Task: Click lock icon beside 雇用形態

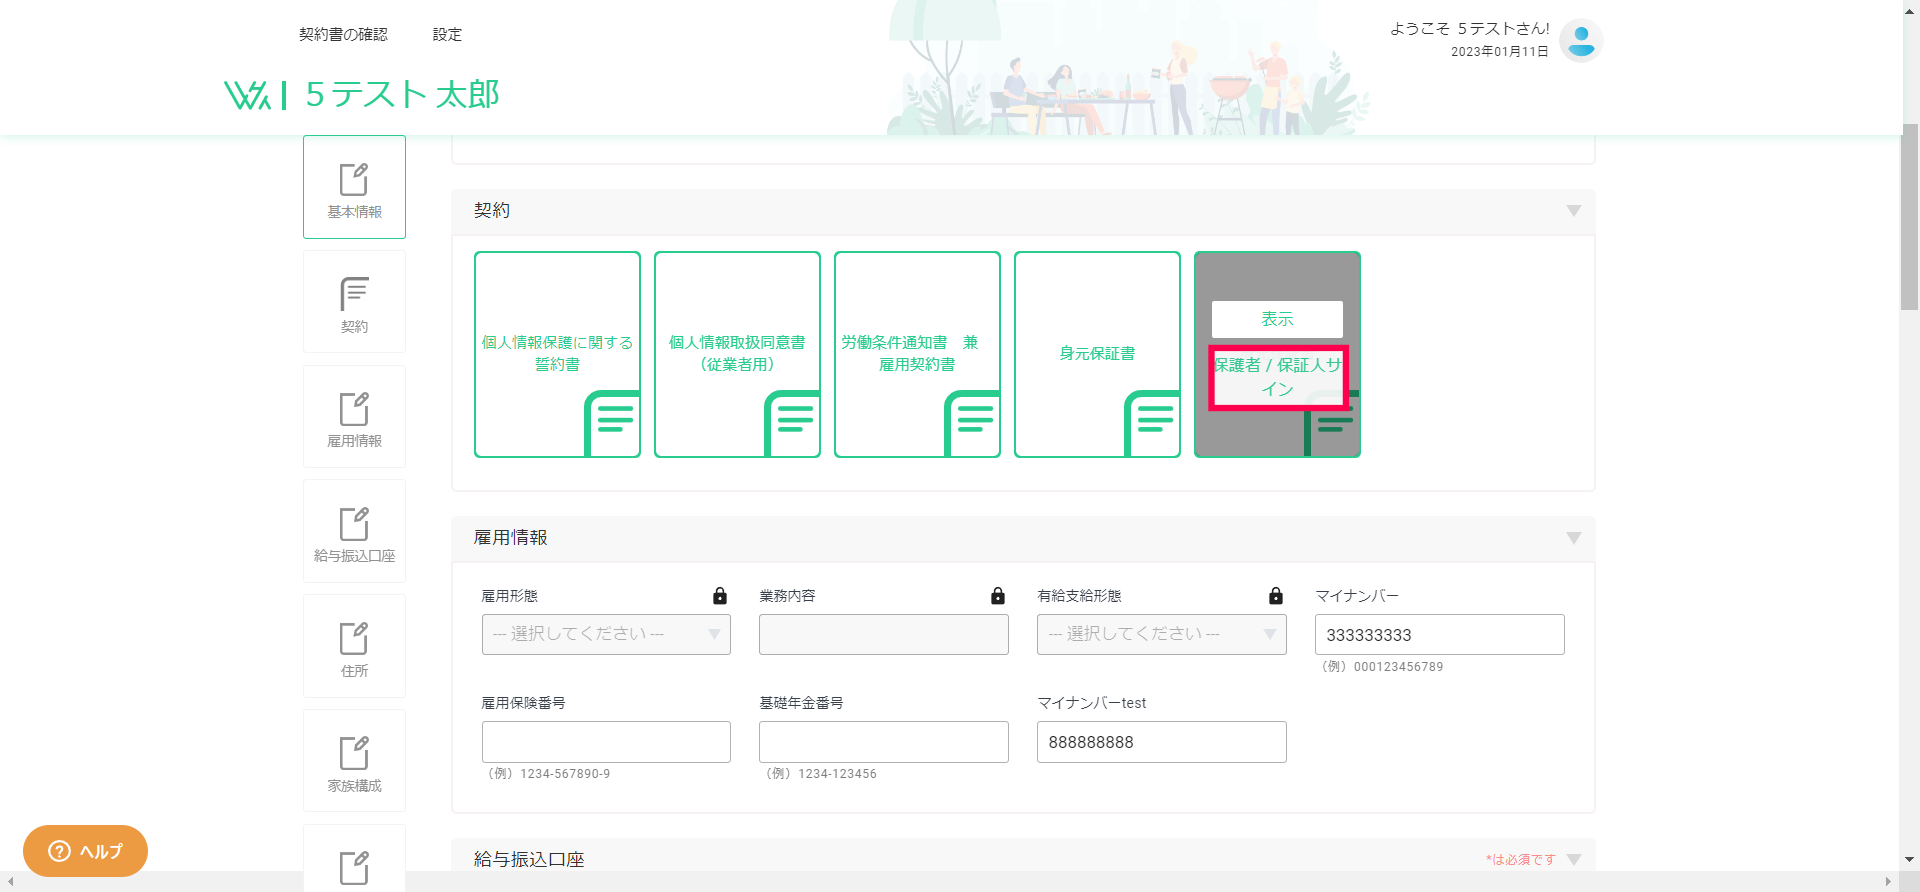Action: click(x=720, y=596)
